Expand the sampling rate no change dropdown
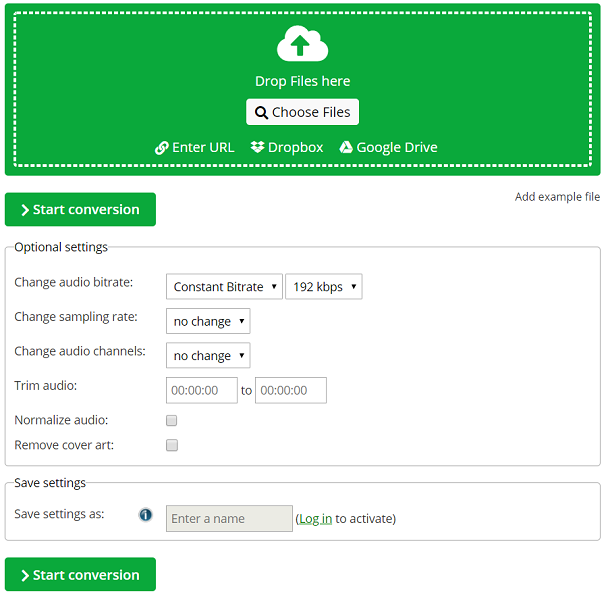This screenshot has height=600, width=610. [x=208, y=321]
